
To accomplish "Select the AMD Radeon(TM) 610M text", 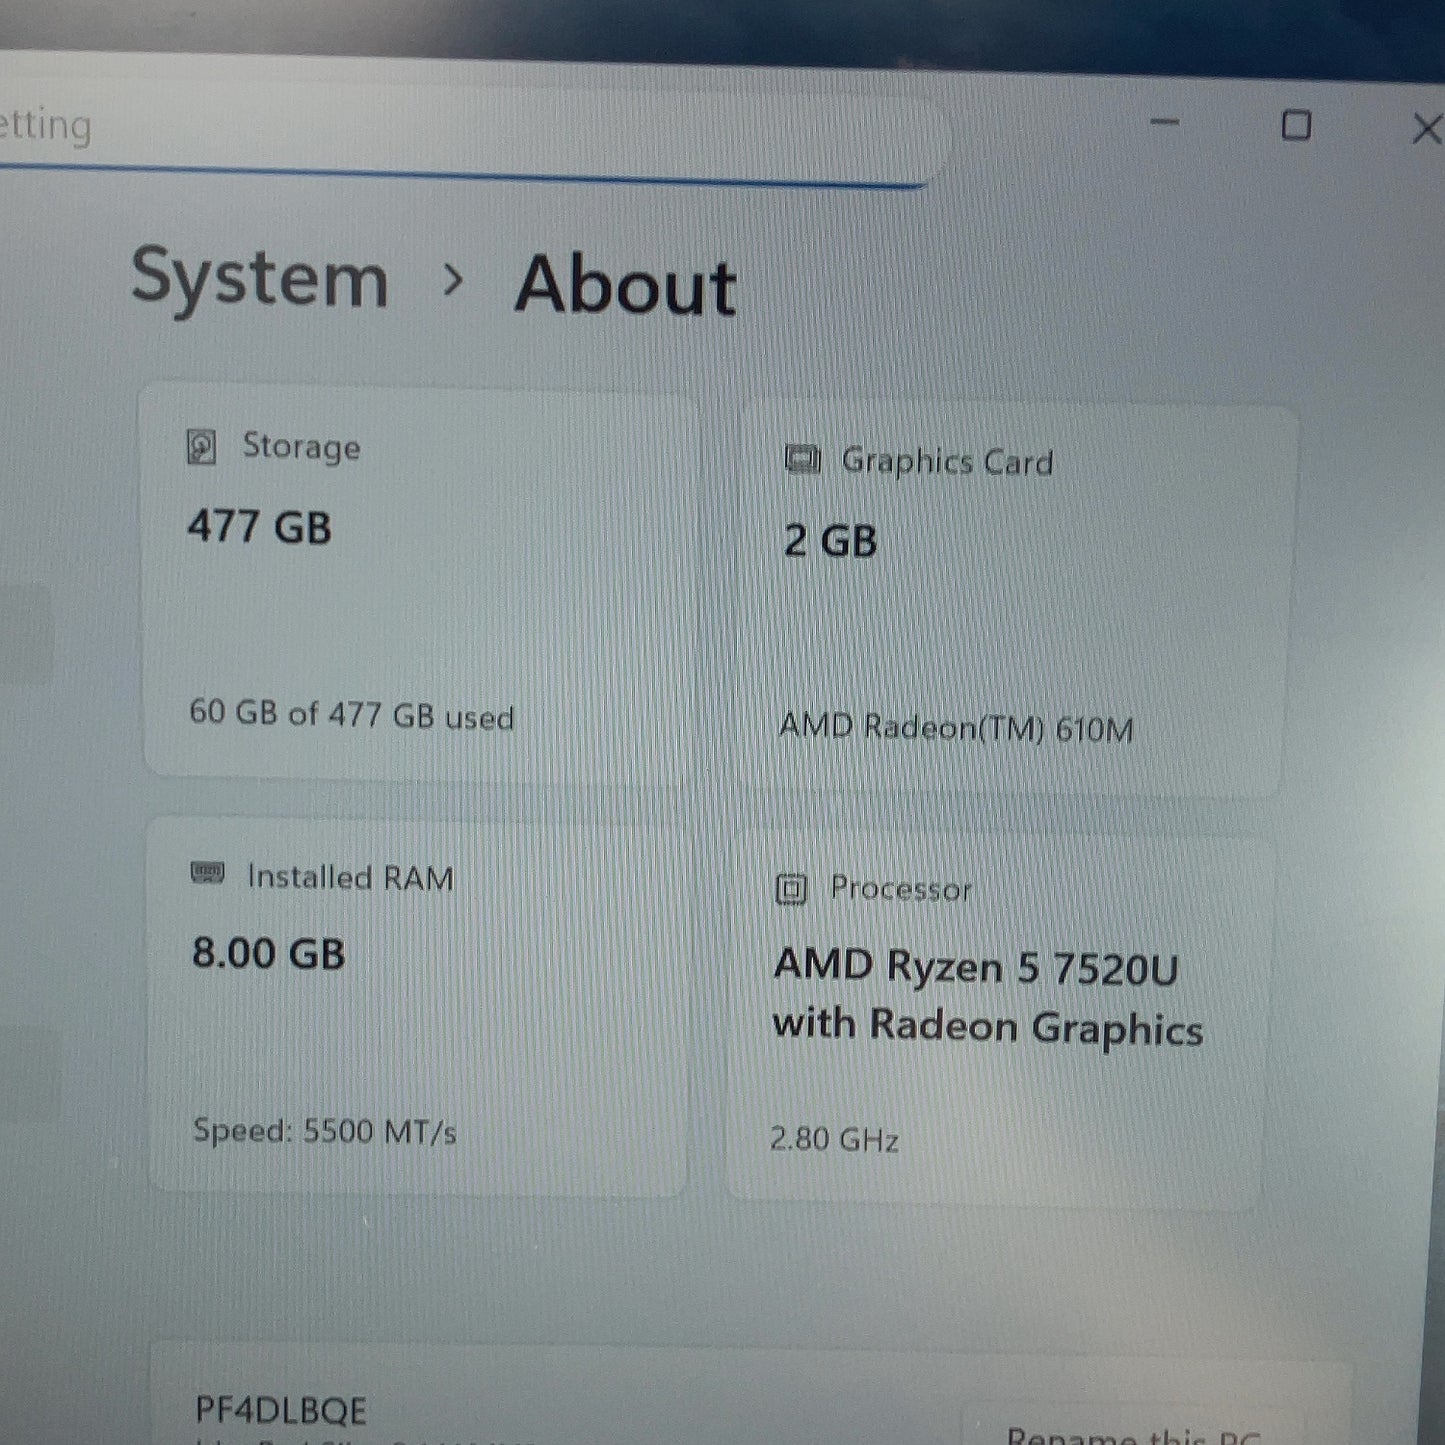I will [956, 727].
